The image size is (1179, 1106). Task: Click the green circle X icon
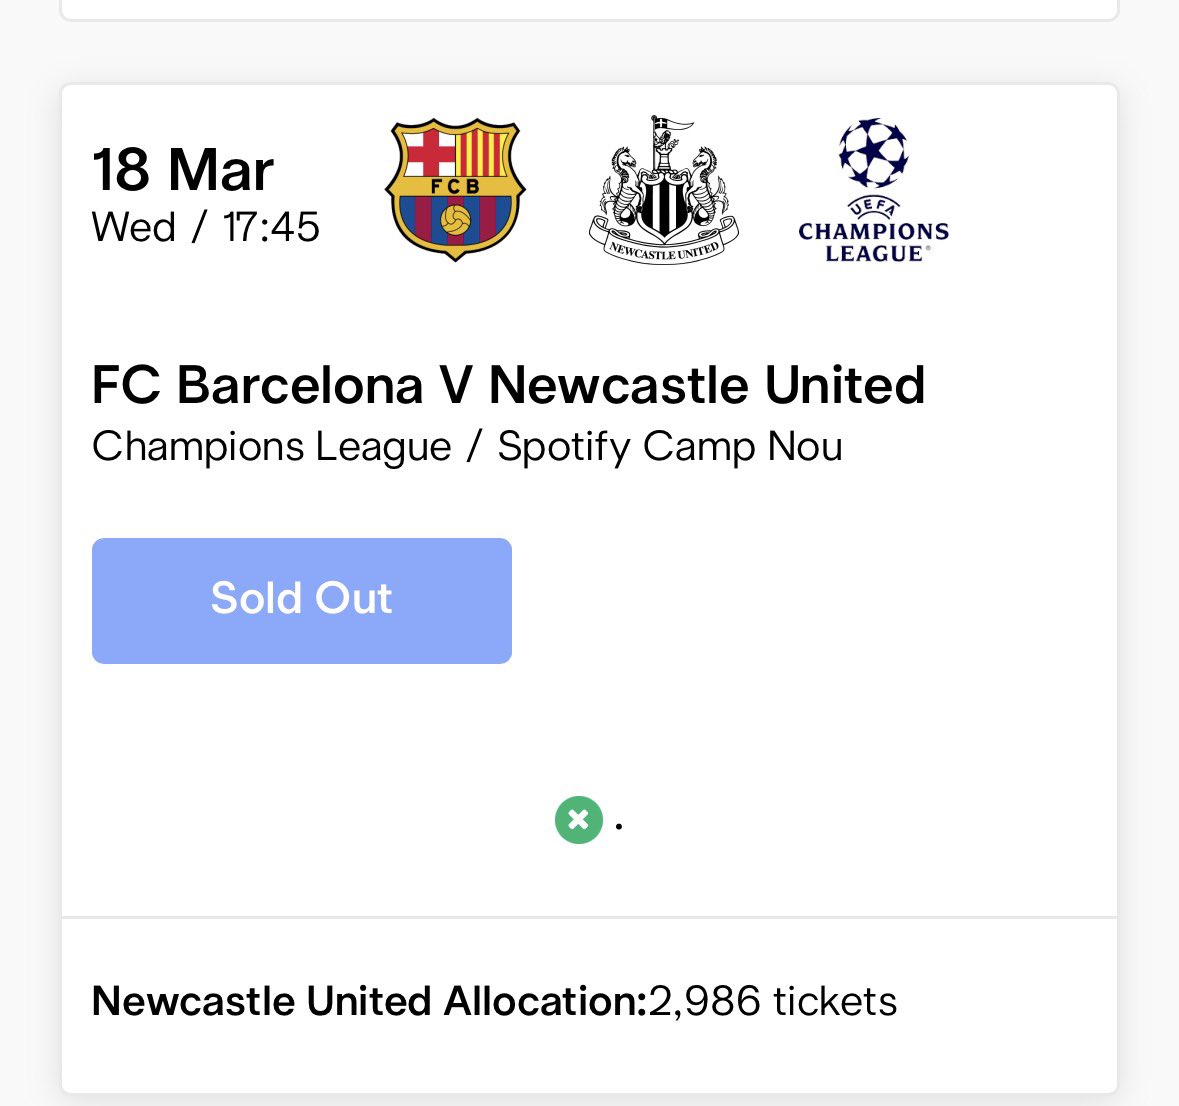pos(579,820)
